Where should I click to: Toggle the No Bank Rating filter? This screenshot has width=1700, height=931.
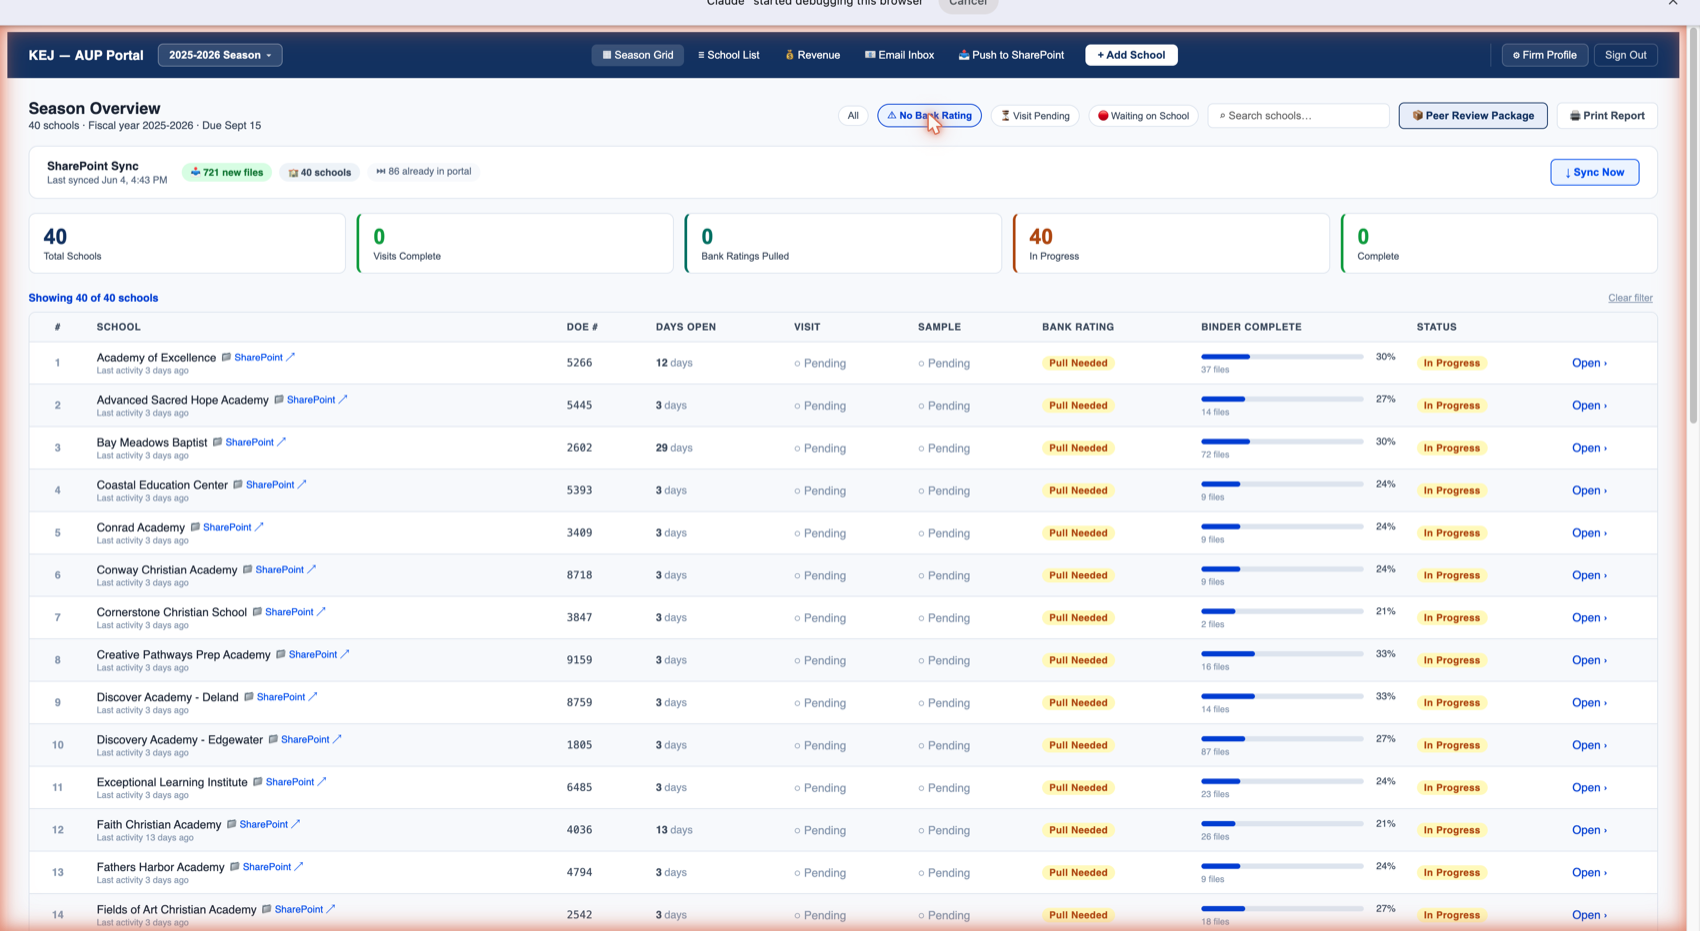coord(929,116)
